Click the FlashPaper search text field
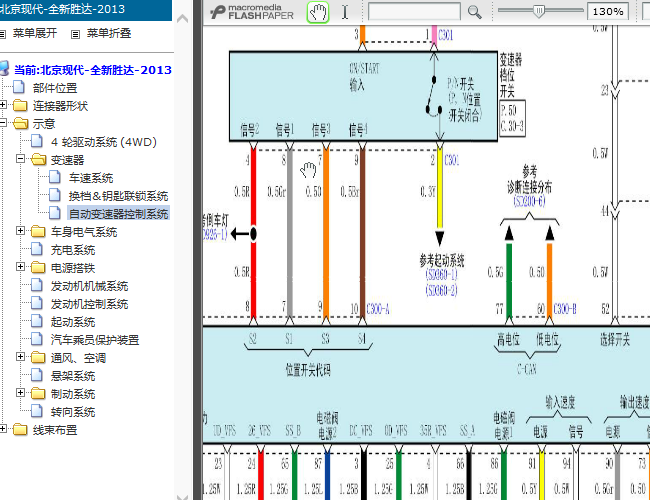 414,12
